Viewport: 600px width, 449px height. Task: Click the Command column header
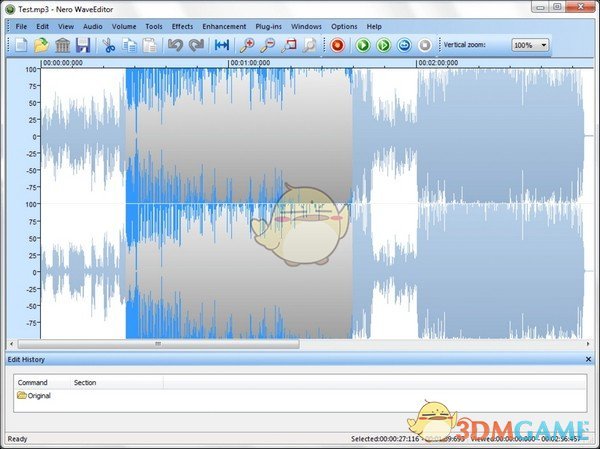[x=42, y=382]
